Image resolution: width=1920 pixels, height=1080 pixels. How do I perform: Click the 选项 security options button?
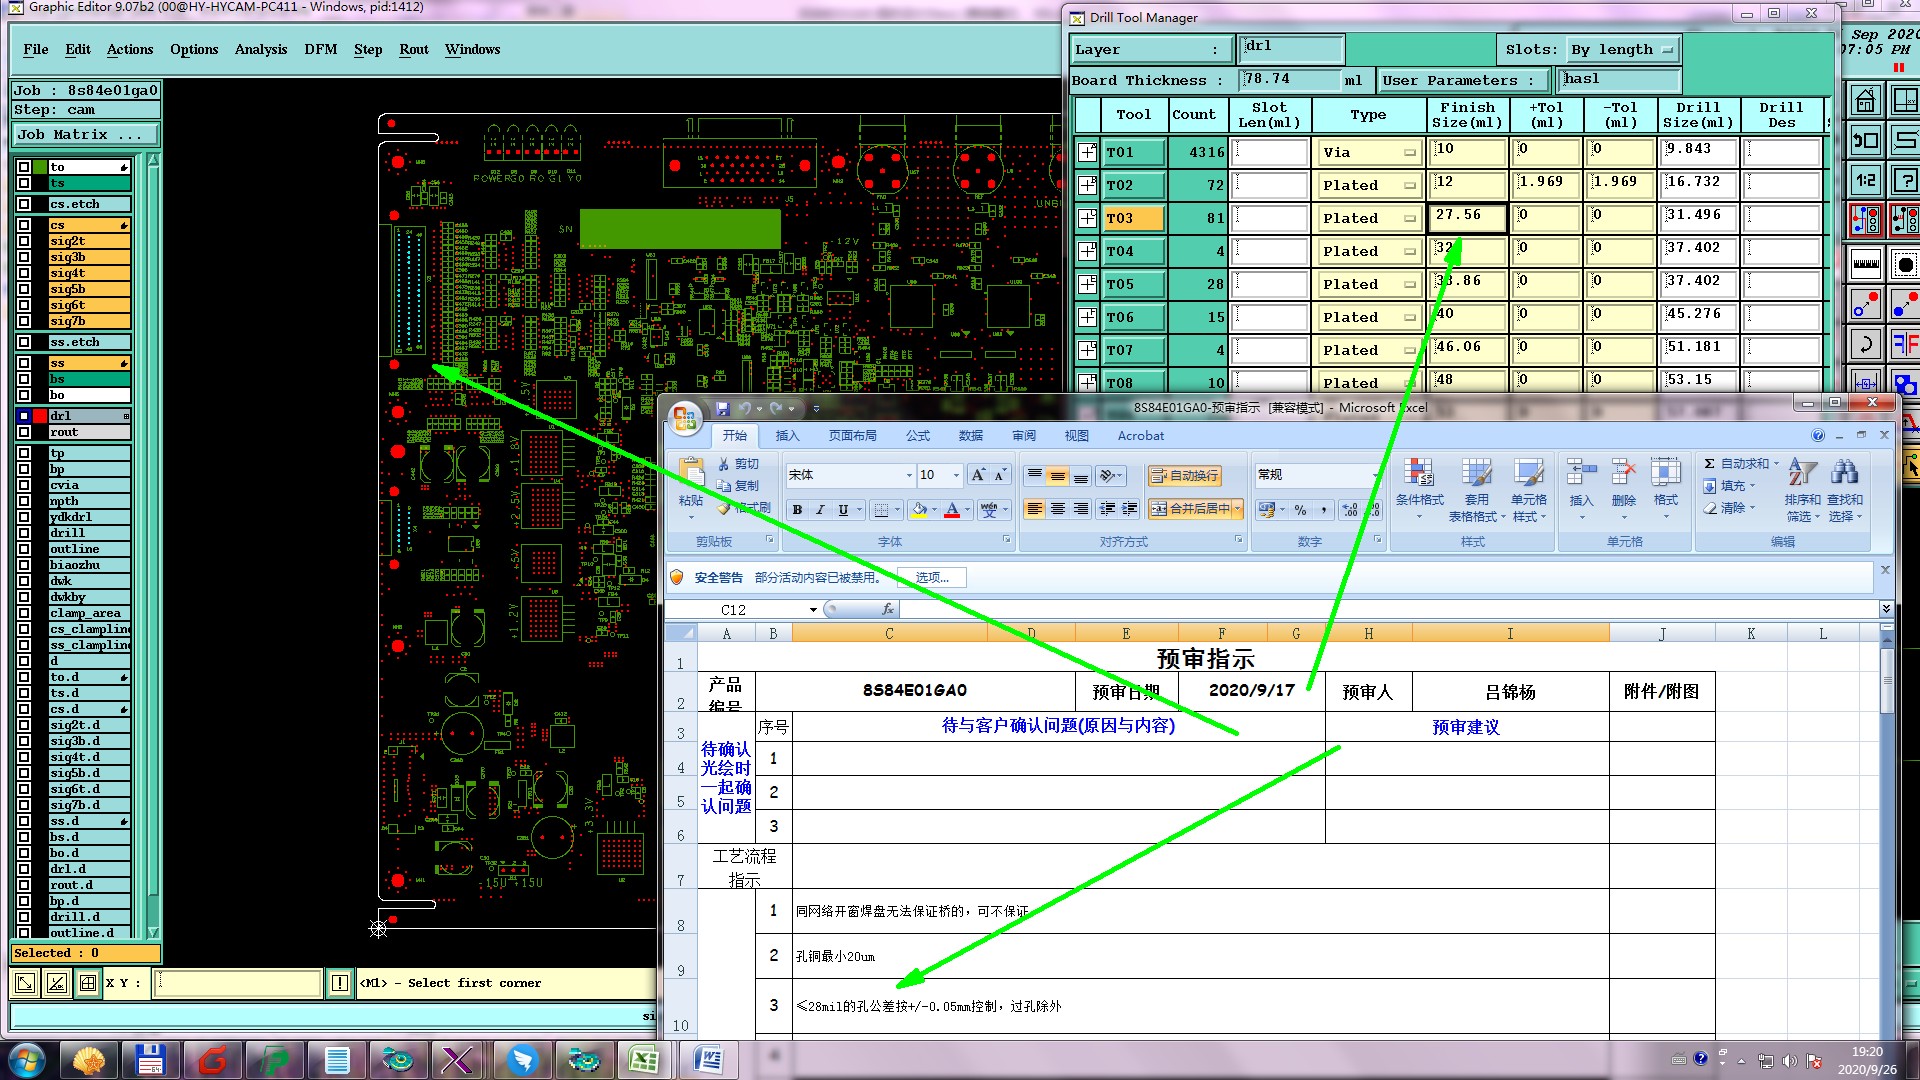(x=931, y=578)
